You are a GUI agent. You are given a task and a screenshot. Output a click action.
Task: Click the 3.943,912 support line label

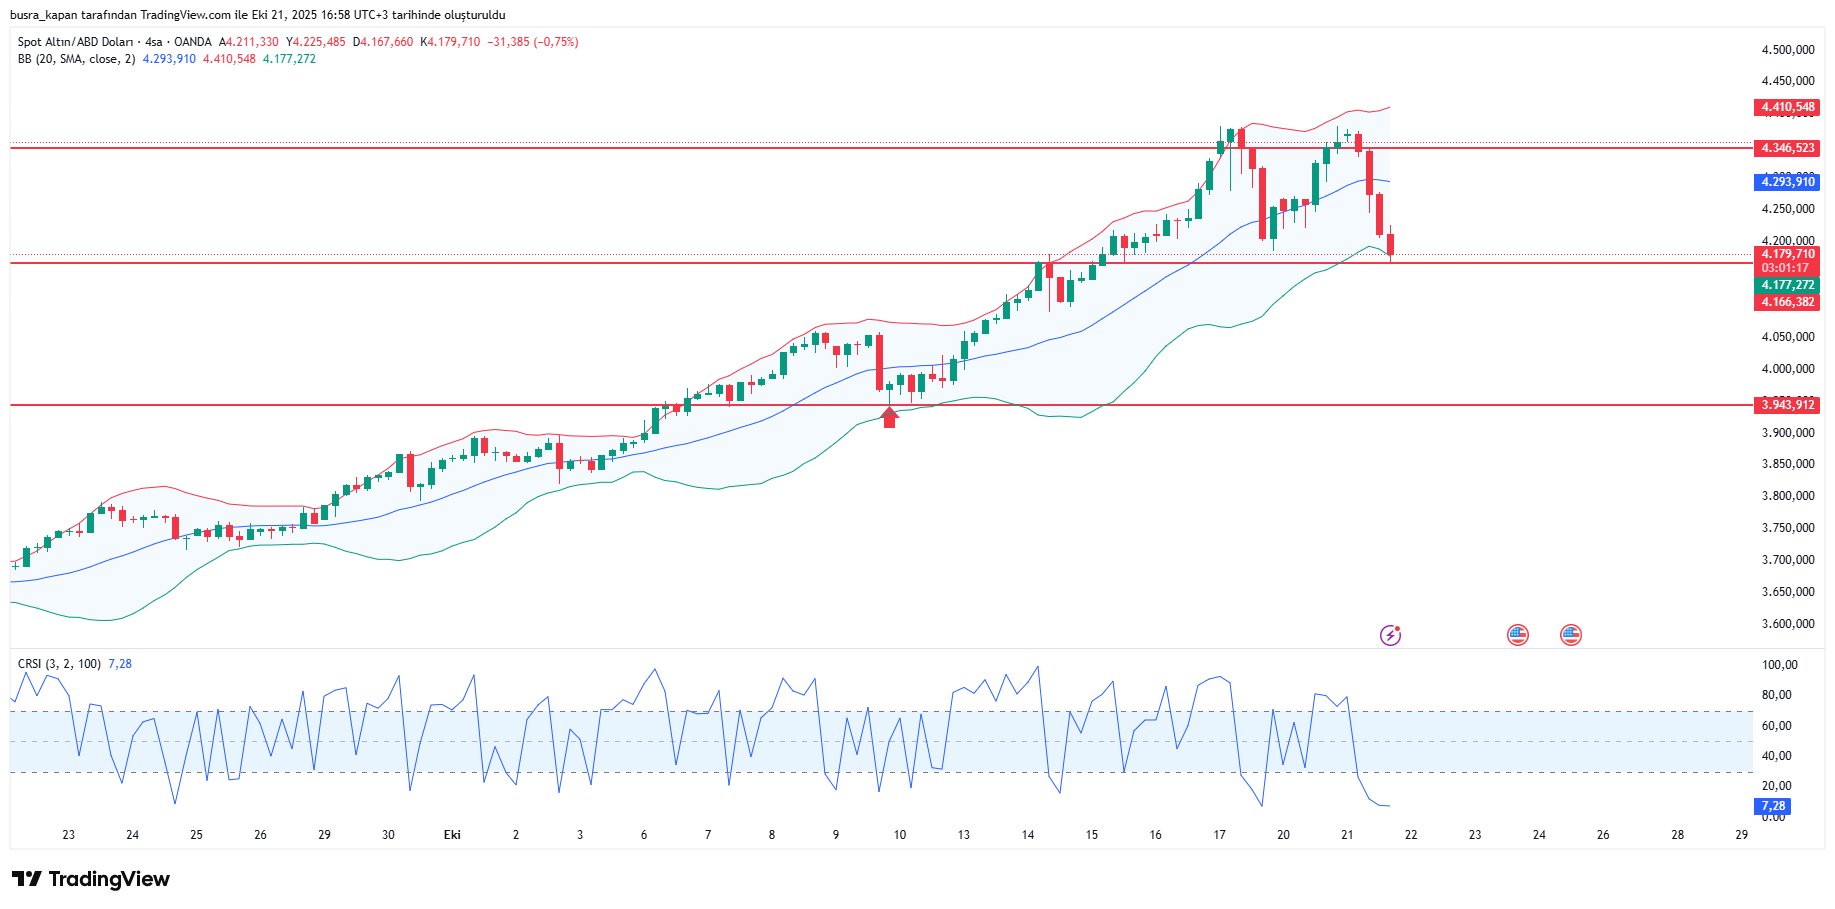point(1787,405)
